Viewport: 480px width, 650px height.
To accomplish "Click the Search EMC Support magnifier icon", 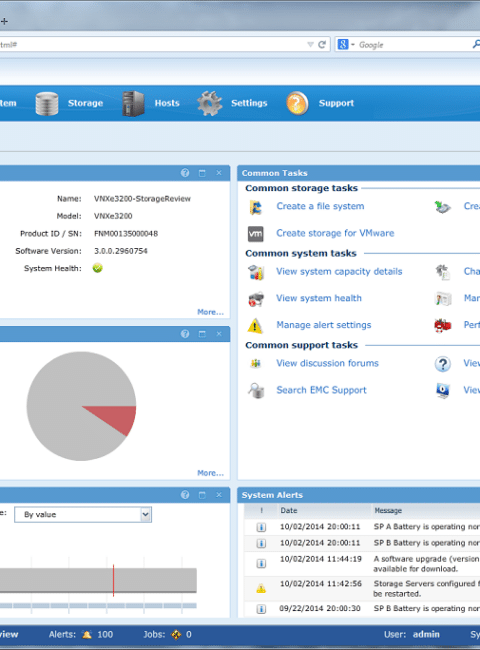I will (256, 390).
